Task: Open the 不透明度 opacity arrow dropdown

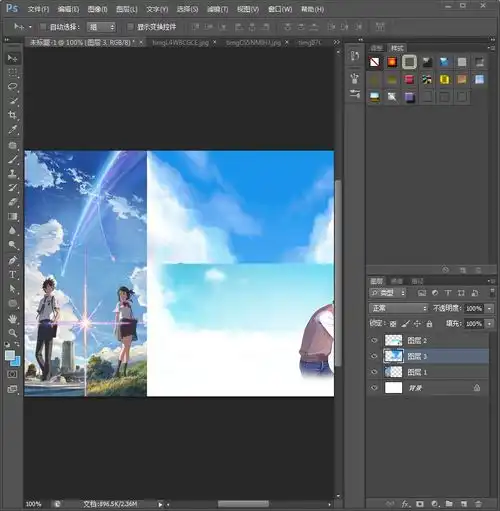Action: pos(489,308)
